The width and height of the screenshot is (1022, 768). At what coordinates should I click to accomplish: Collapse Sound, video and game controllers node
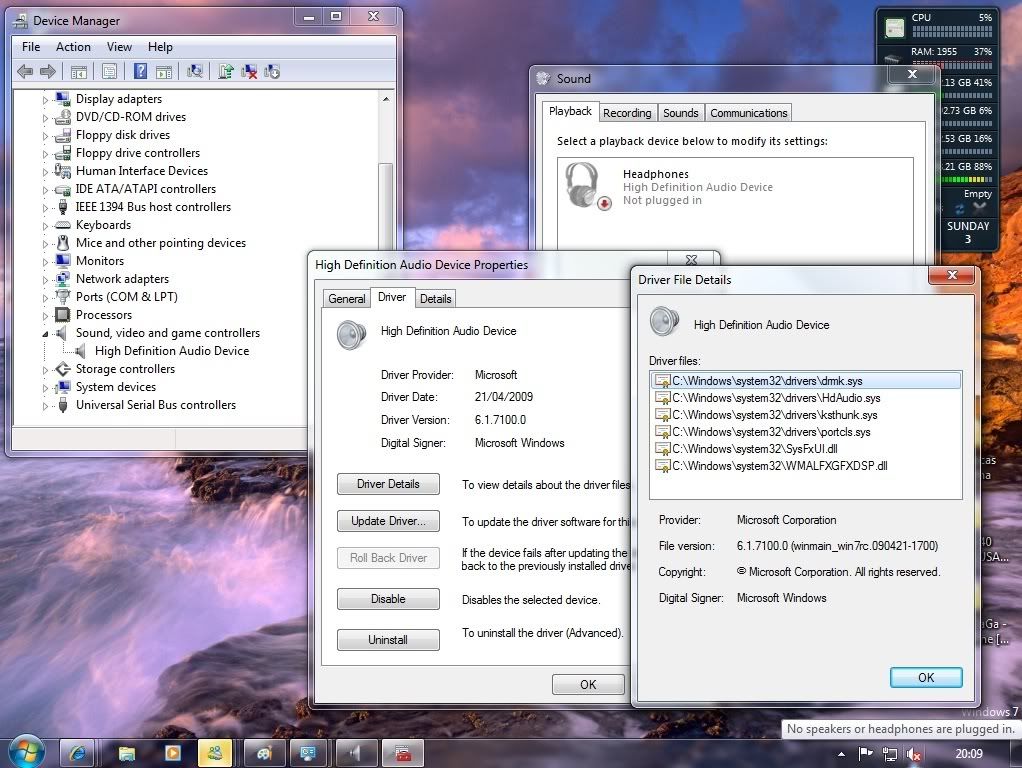tap(45, 333)
